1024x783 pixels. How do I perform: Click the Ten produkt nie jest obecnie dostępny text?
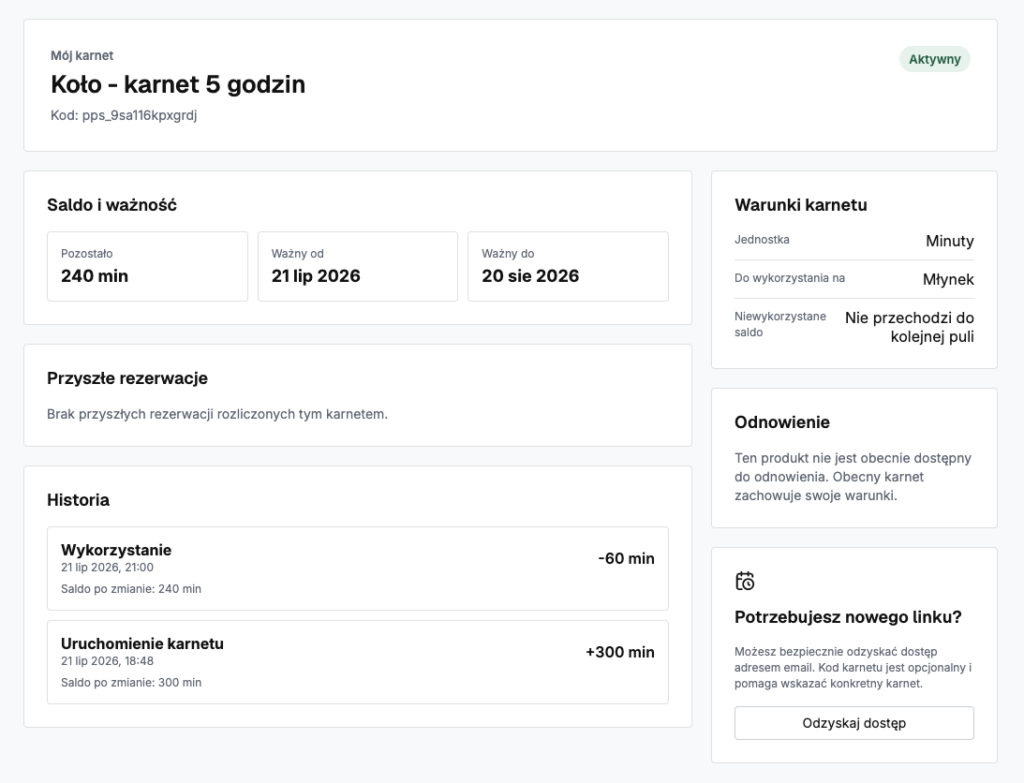pyautogui.click(x=853, y=477)
